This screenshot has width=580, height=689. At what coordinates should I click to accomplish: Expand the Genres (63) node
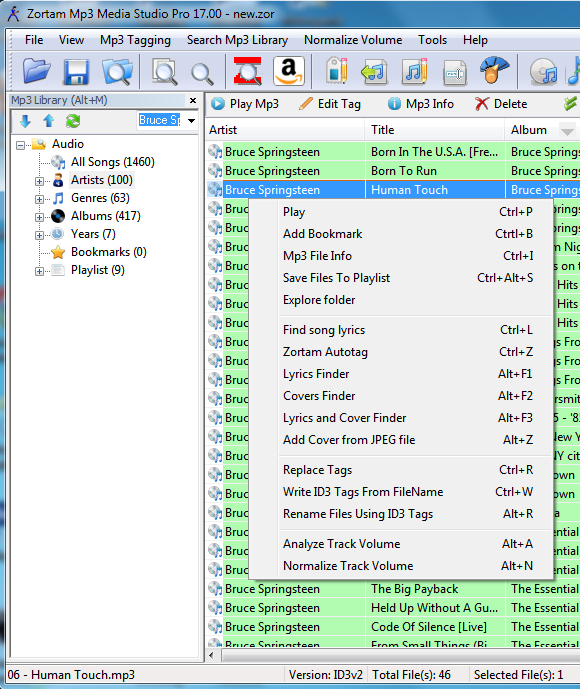click(39, 199)
